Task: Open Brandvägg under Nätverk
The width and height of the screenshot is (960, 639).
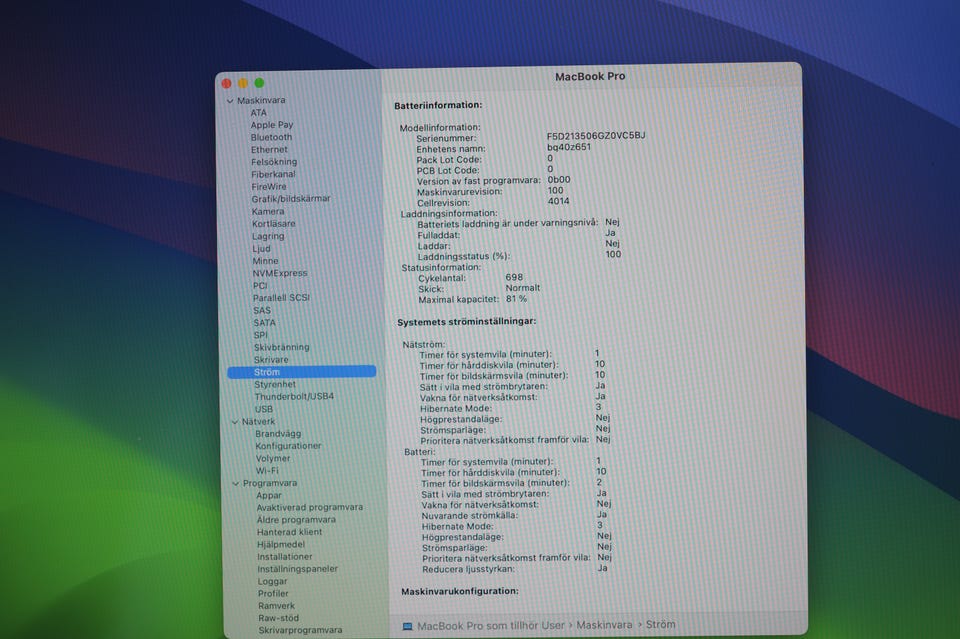Action: coord(278,434)
